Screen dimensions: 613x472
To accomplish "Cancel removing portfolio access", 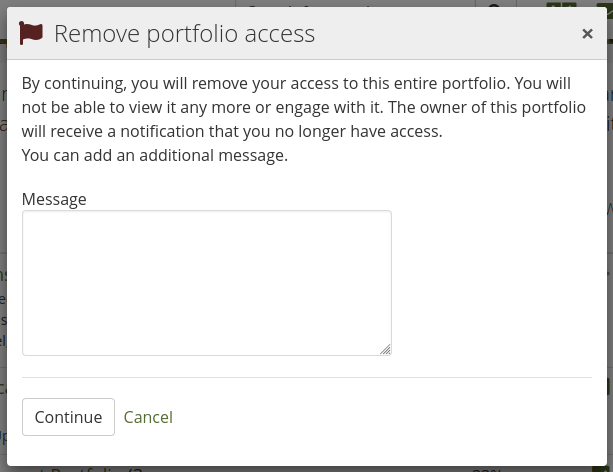I will pyautogui.click(x=148, y=417).
